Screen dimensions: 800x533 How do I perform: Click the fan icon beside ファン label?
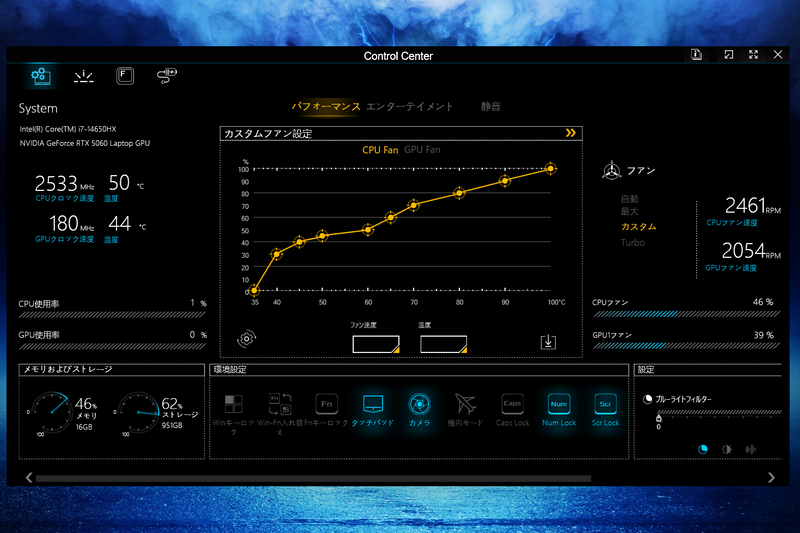611,170
